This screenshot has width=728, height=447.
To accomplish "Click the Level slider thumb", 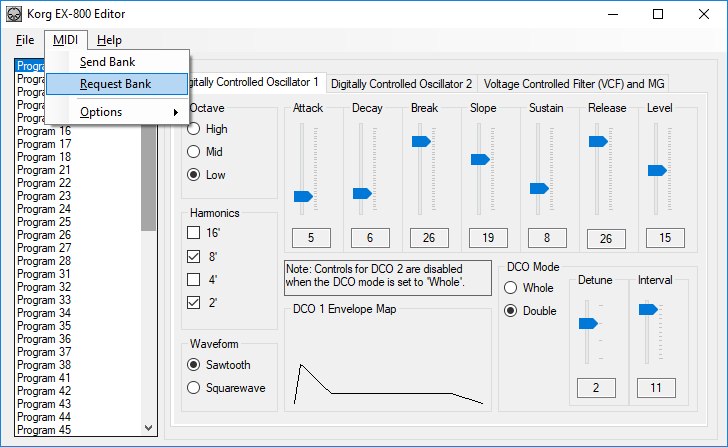I will coord(657,170).
